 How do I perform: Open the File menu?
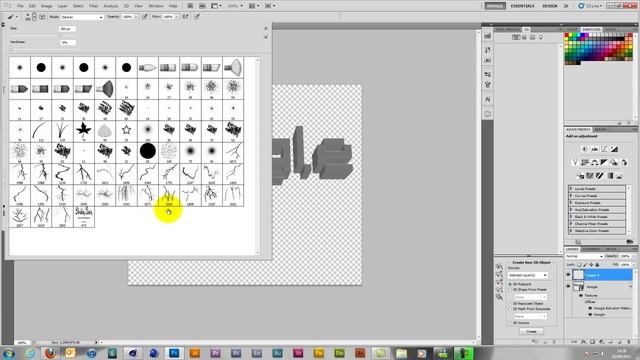[x=20, y=6]
